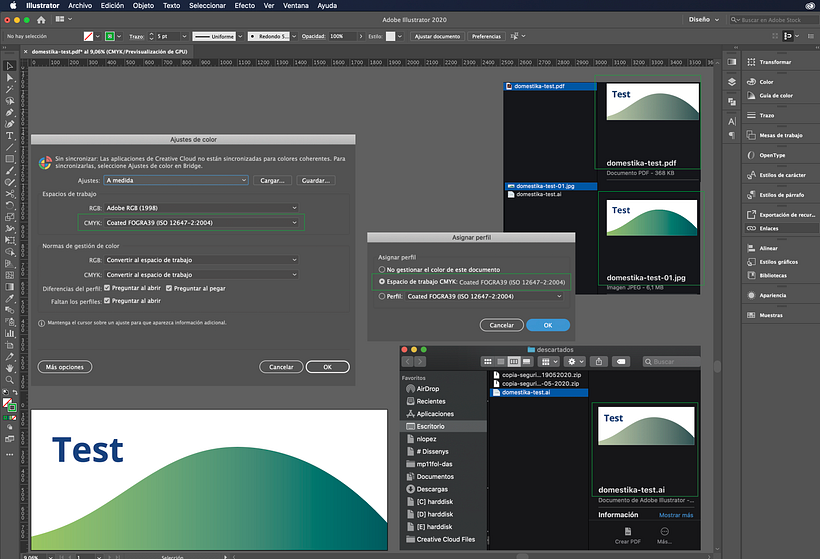Open the RGB color management policy dropdown
This screenshot has height=559, width=820.
(201, 260)
